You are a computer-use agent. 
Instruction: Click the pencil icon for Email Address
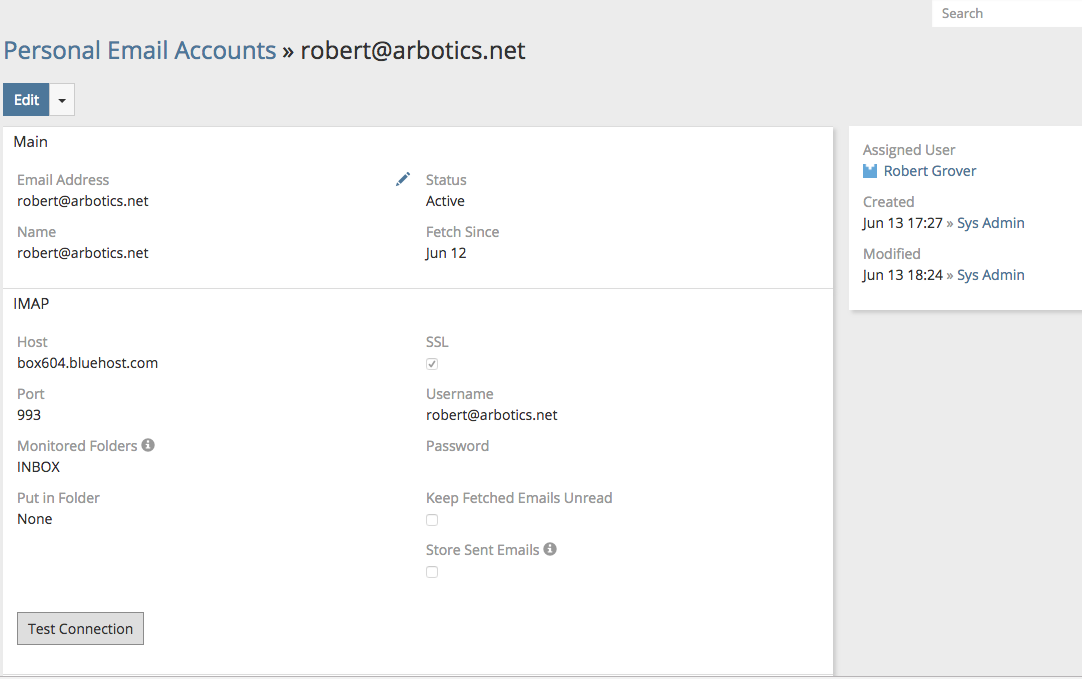point(403,179)
